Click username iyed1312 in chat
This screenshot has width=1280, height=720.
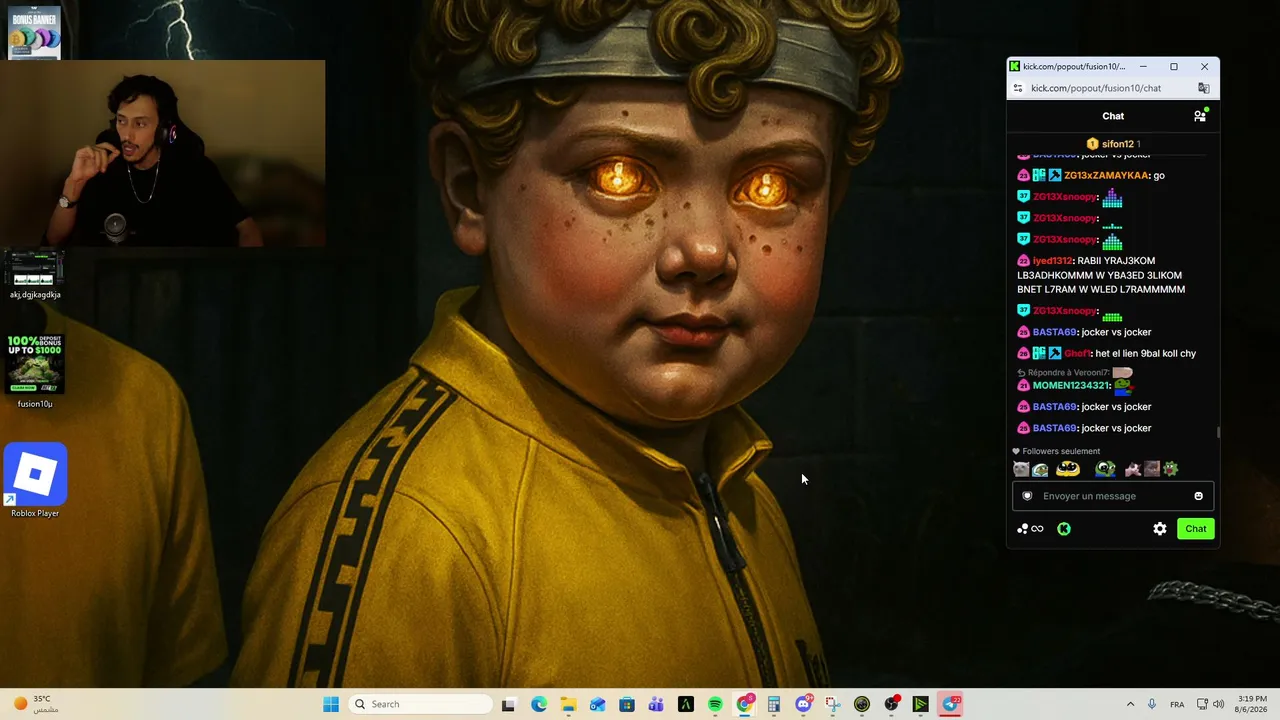(x=1053, y=261)
